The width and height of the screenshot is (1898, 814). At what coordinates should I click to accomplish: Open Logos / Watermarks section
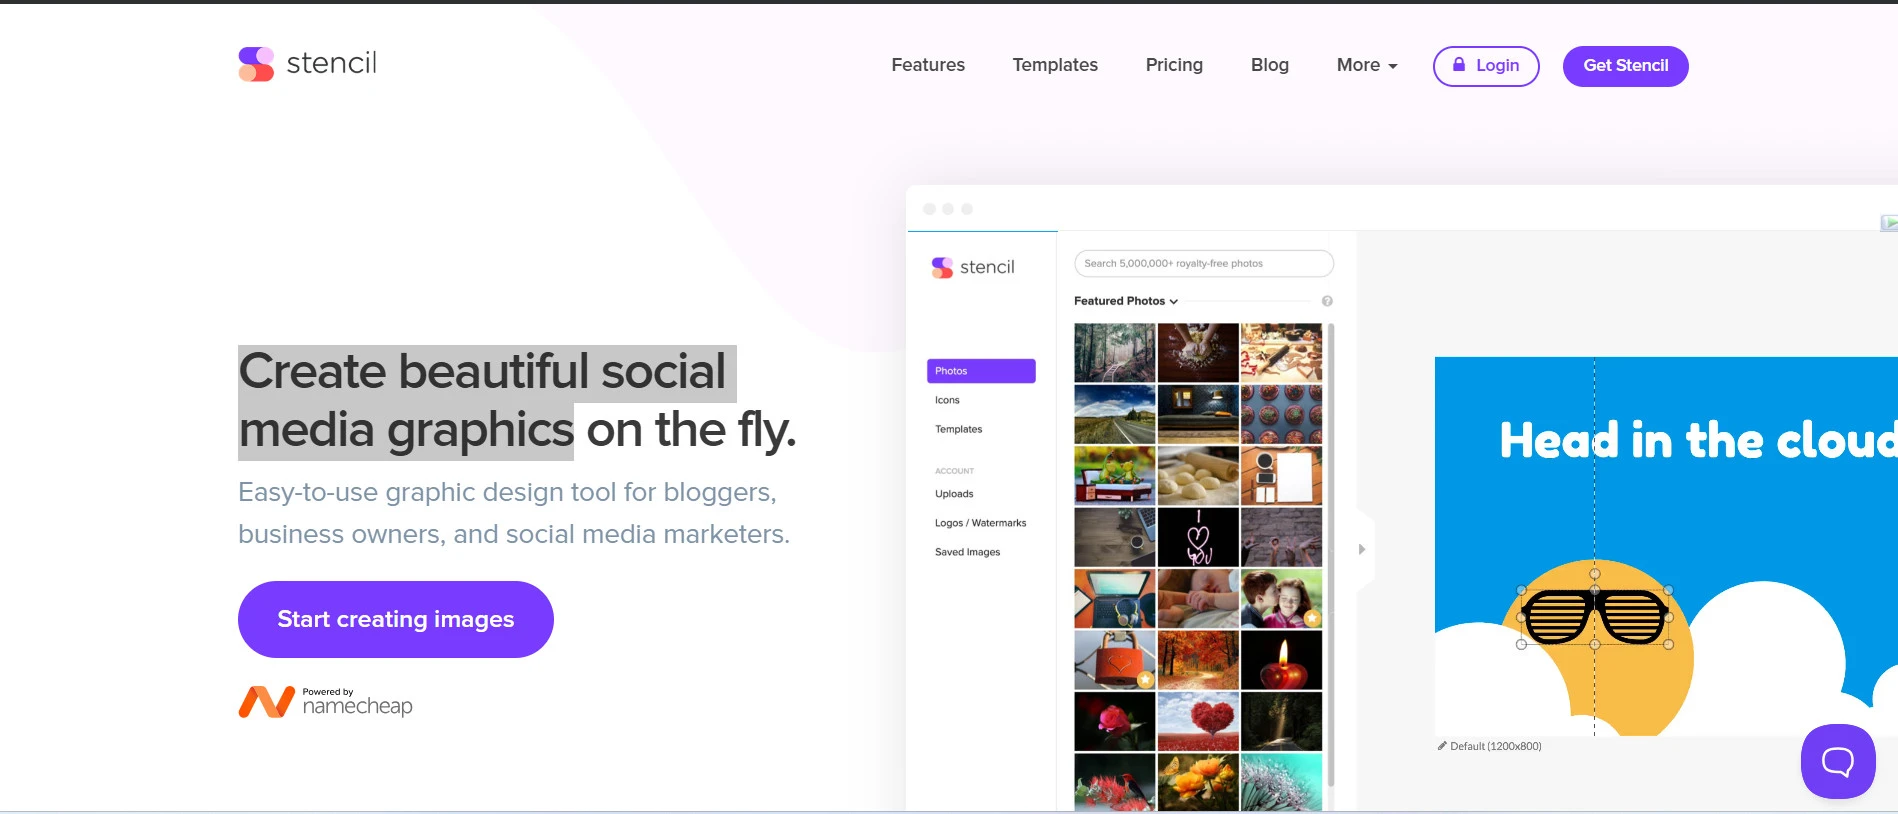pyautogui.click(x=980, y=523)
